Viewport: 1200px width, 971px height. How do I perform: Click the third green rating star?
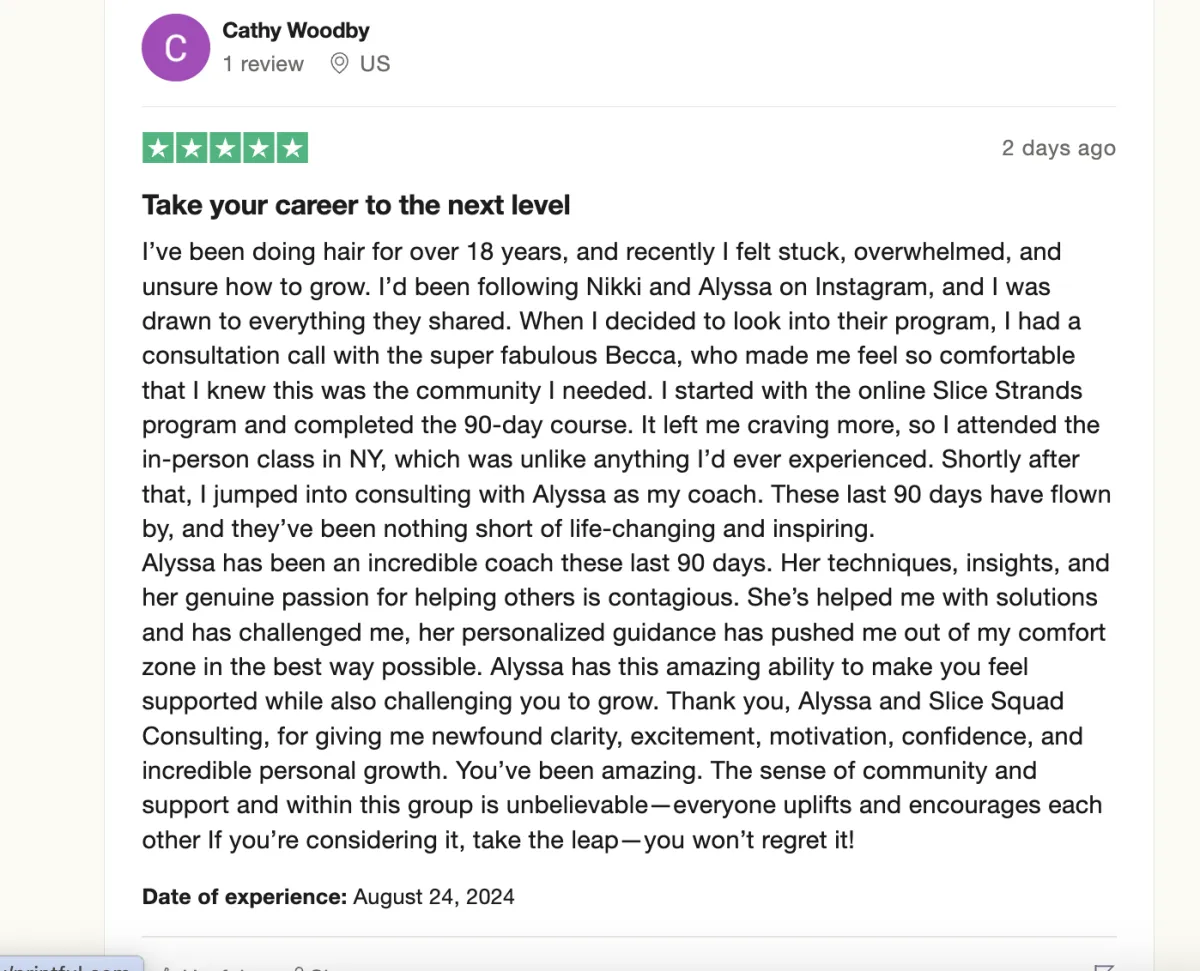[x=225, y=148]
